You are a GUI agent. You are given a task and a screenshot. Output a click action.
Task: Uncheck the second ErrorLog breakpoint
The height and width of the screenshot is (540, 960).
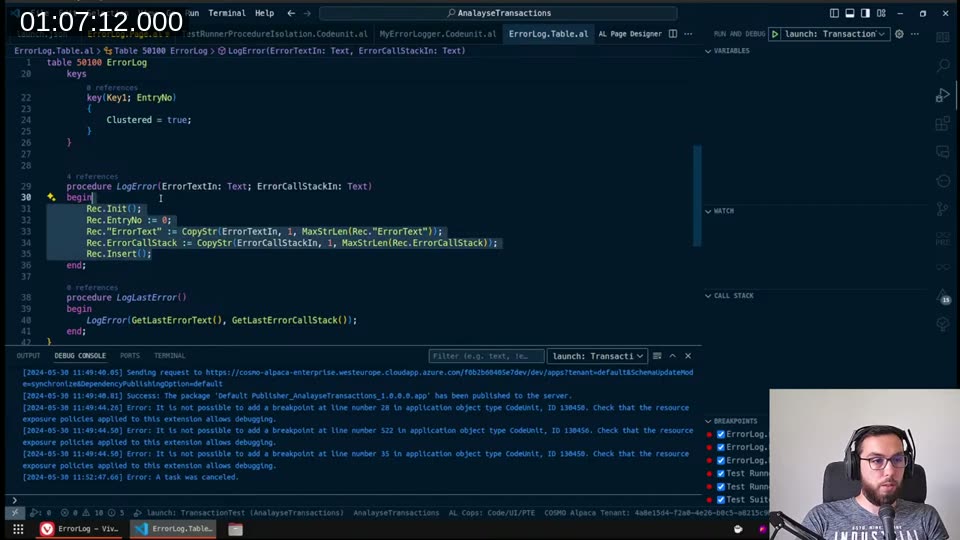click(x=721, y=448)
